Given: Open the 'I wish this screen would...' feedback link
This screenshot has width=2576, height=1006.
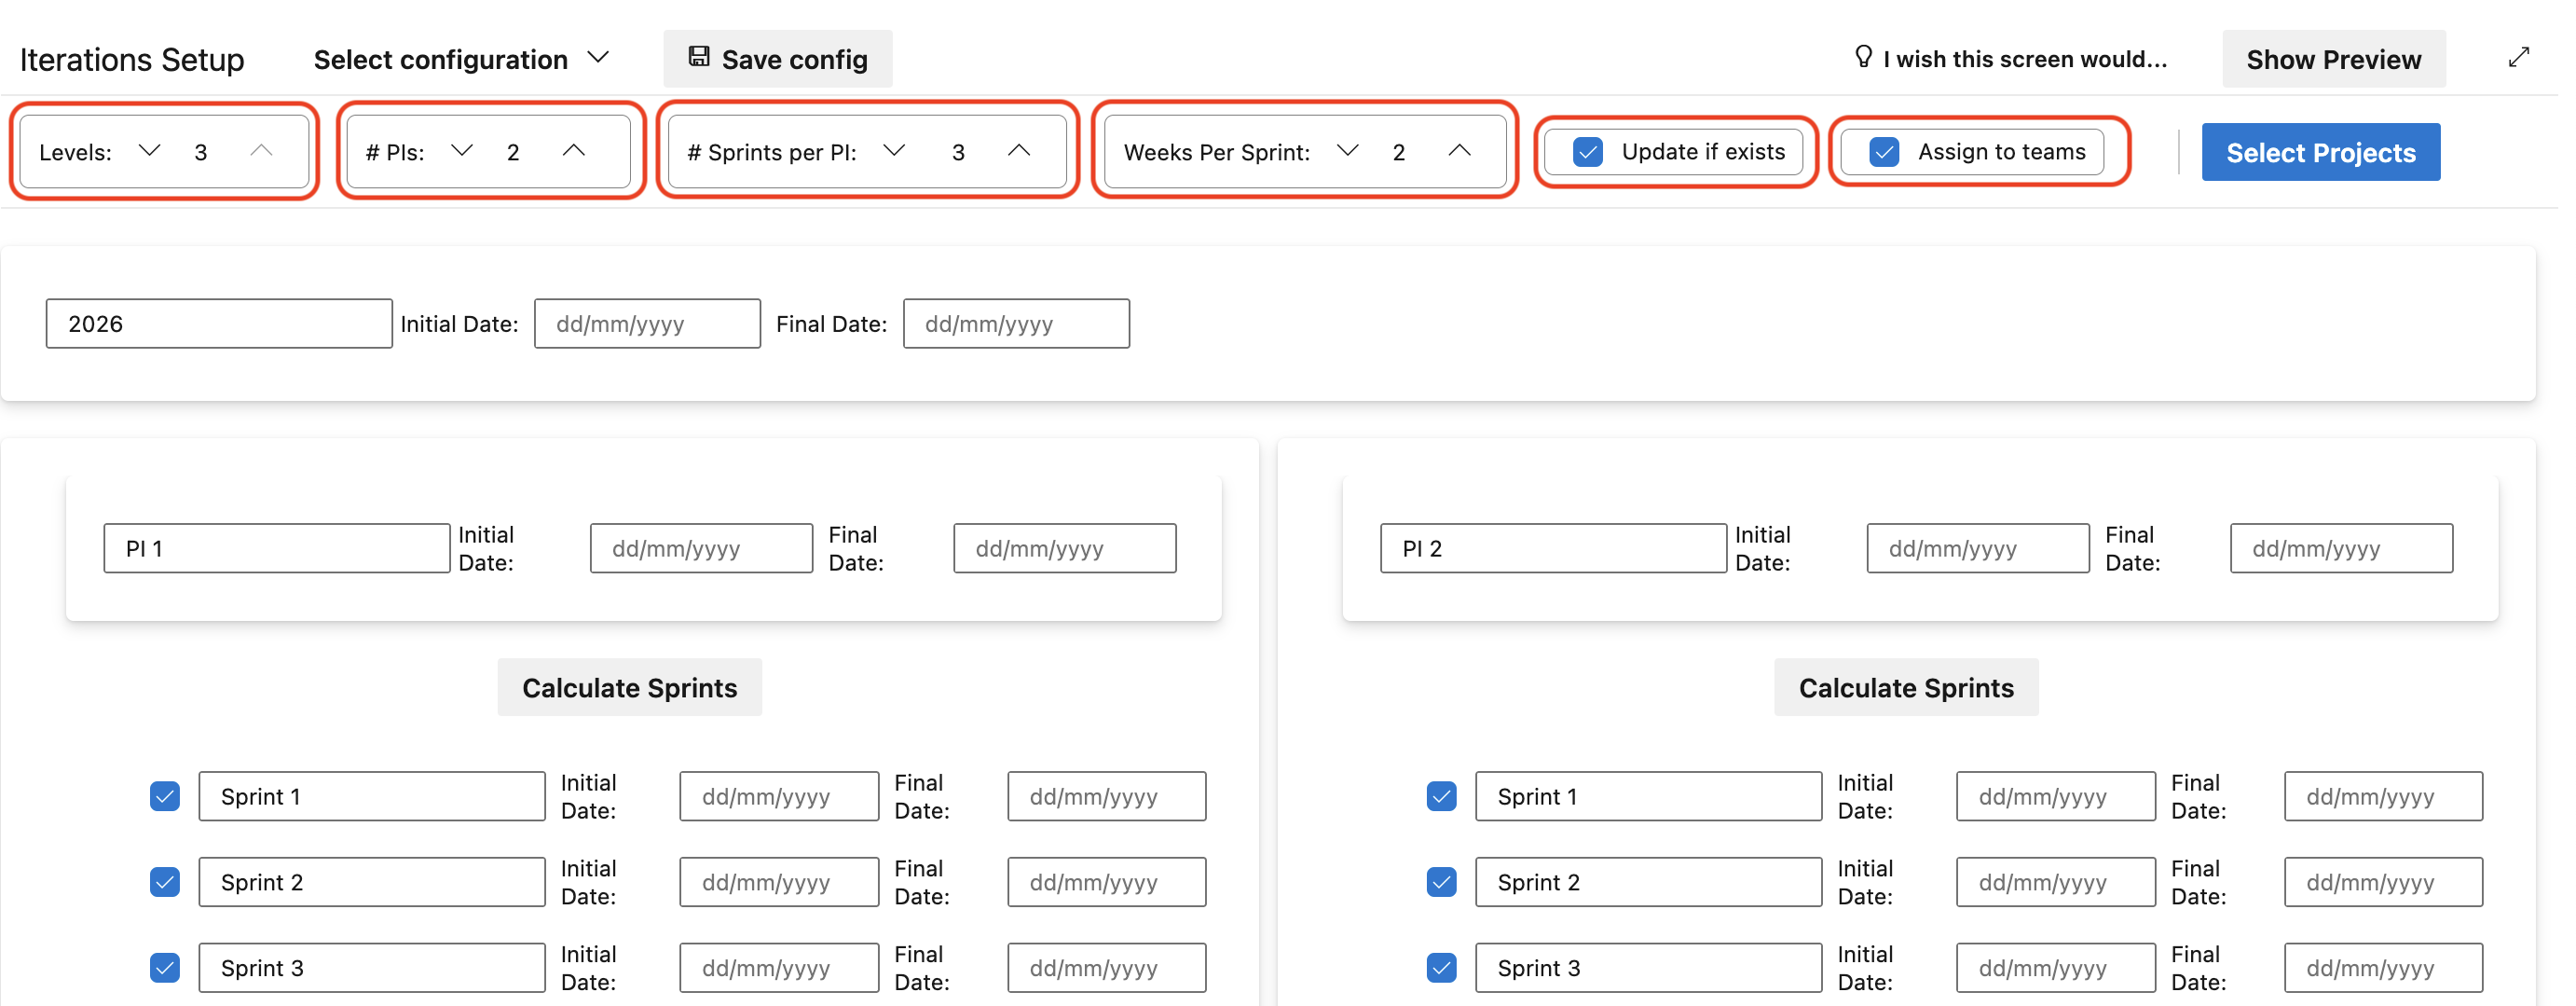Looking at the screenshot, I should point(2011,59).
